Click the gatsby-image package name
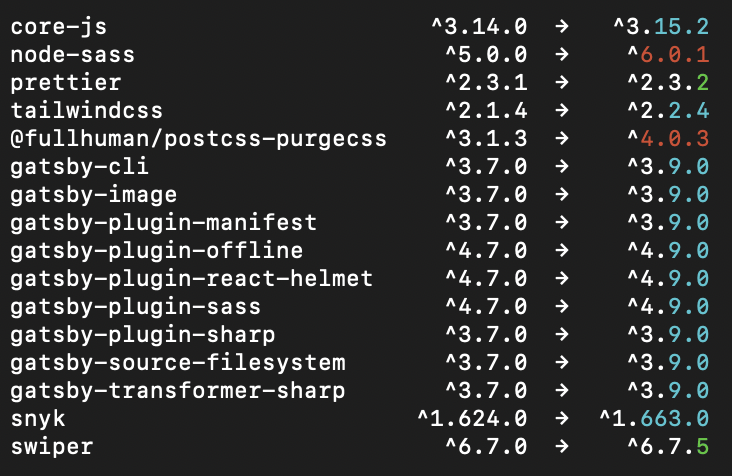 94,193
